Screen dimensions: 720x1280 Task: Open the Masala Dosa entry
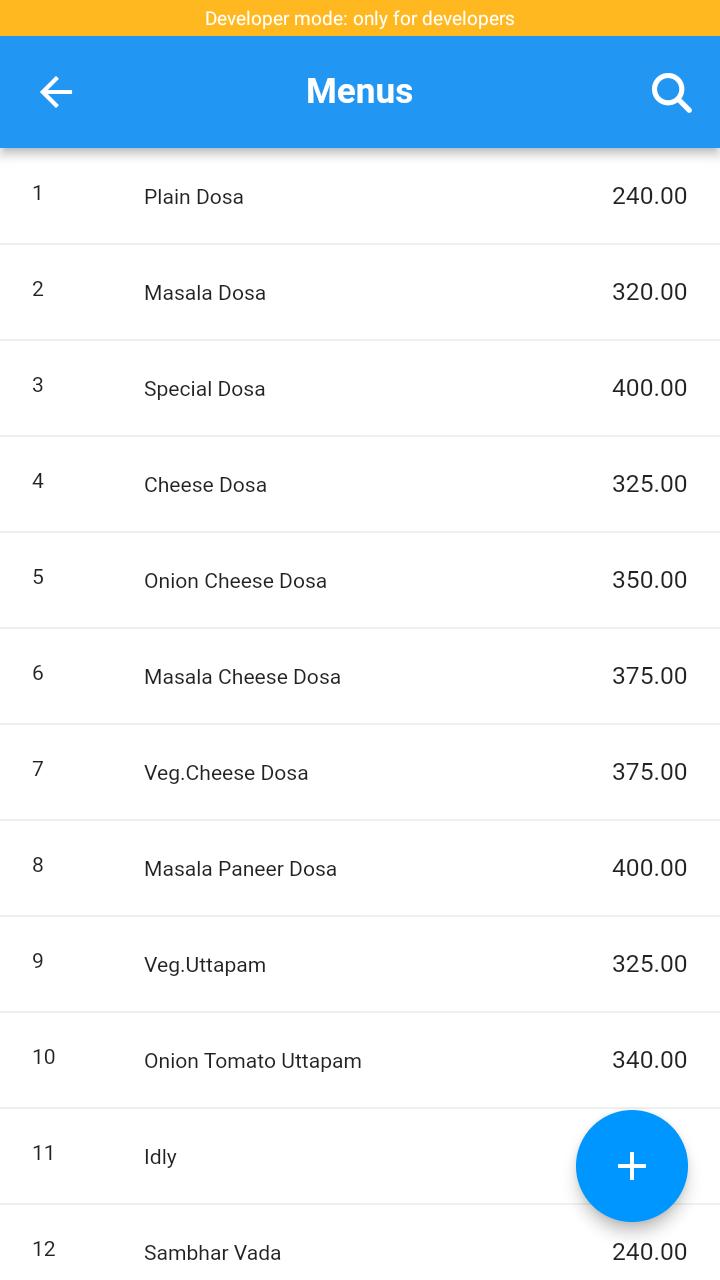click(x=360, y=292)
